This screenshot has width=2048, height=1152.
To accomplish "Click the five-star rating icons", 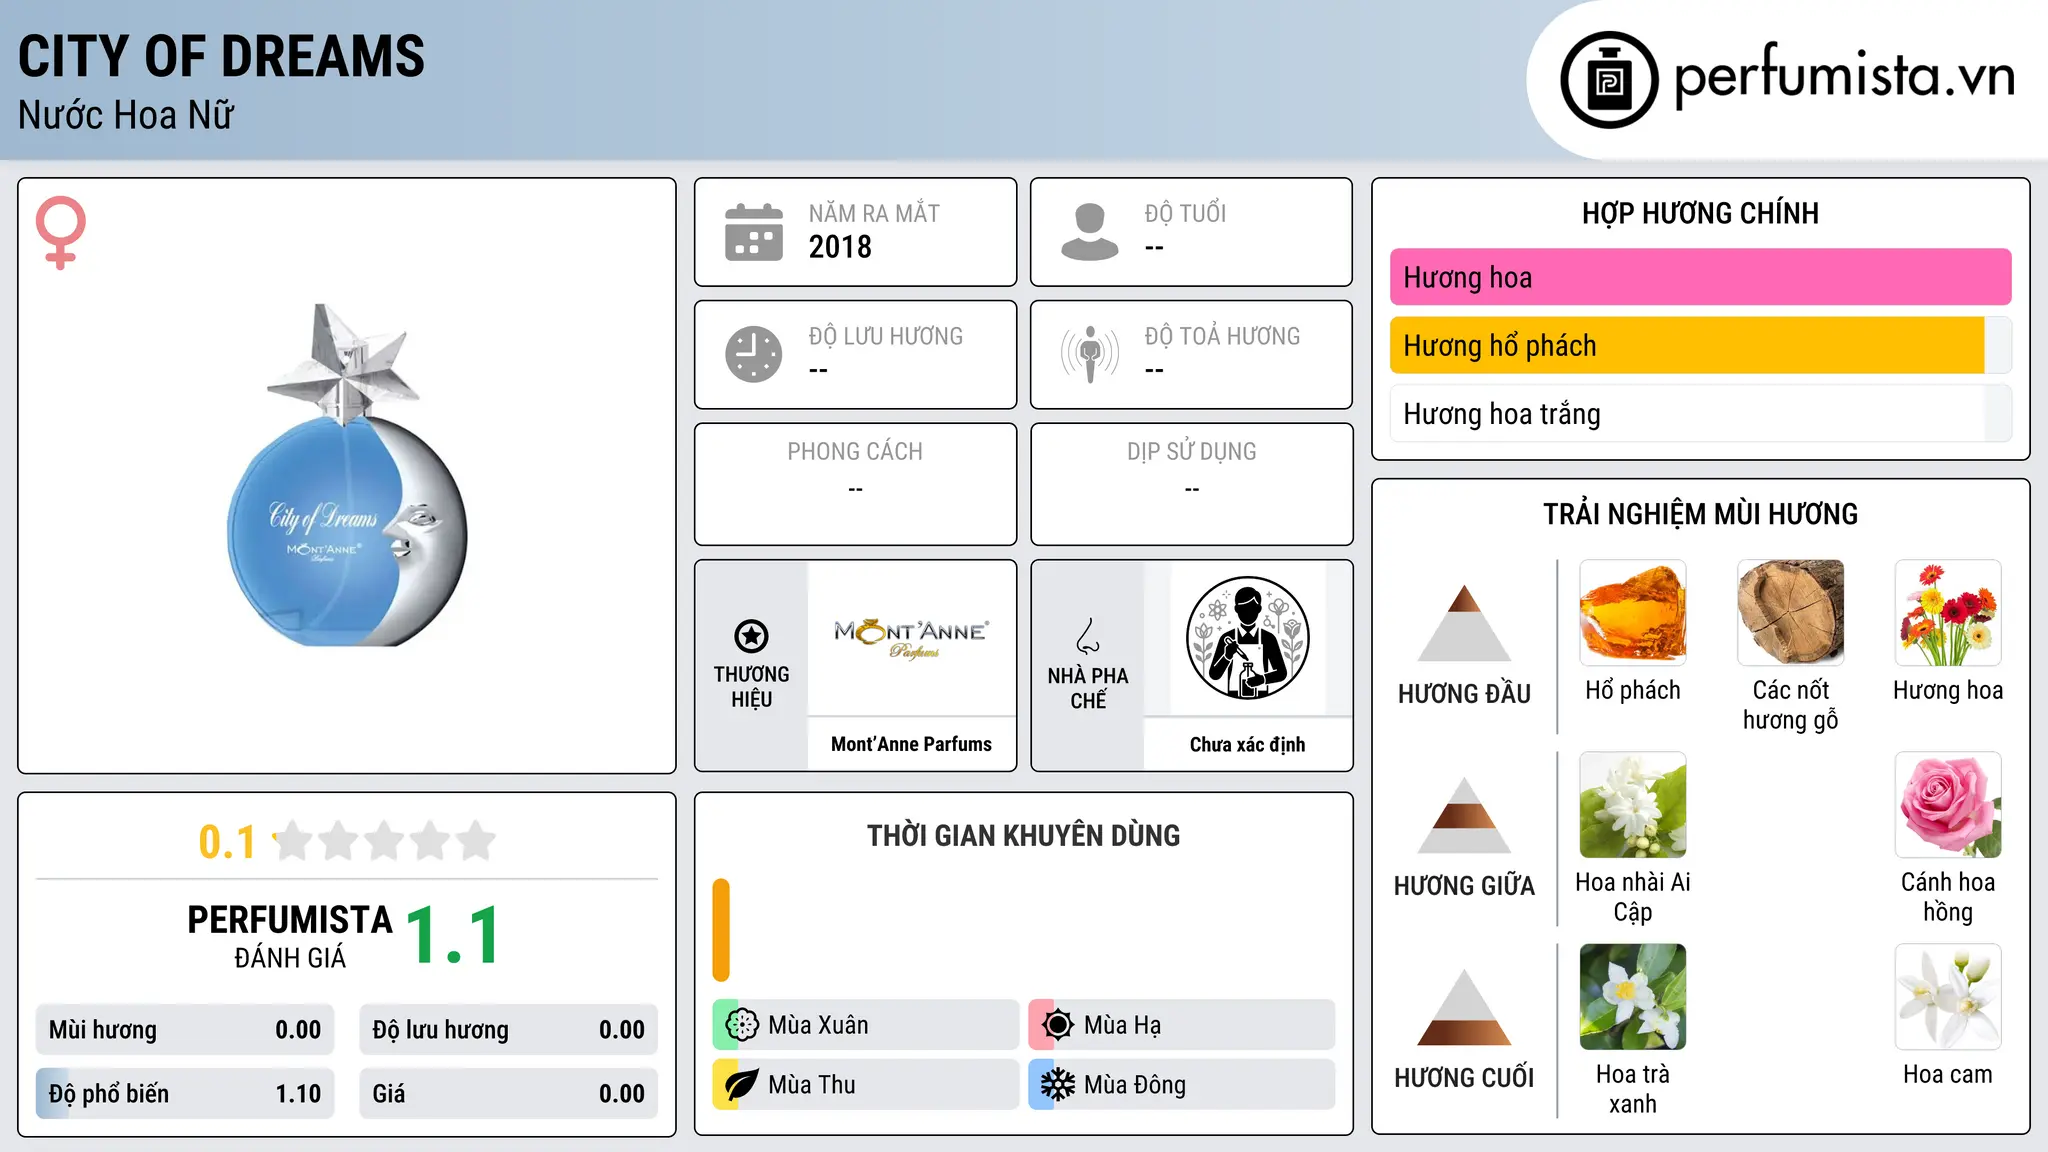I will tap(385, 841).
